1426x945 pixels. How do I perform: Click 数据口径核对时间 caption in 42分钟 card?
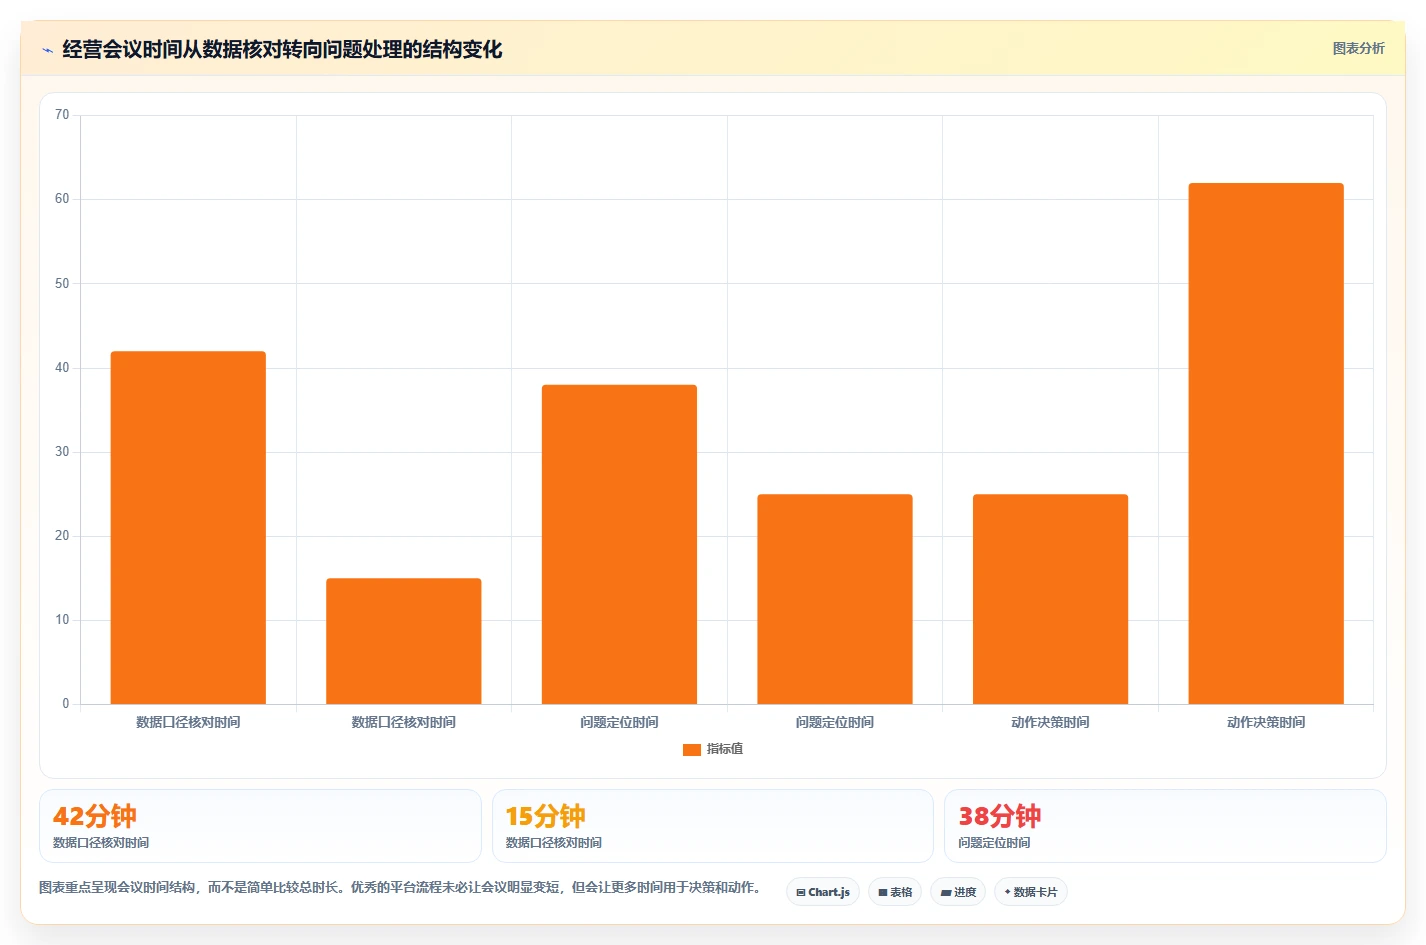(101, 843)
